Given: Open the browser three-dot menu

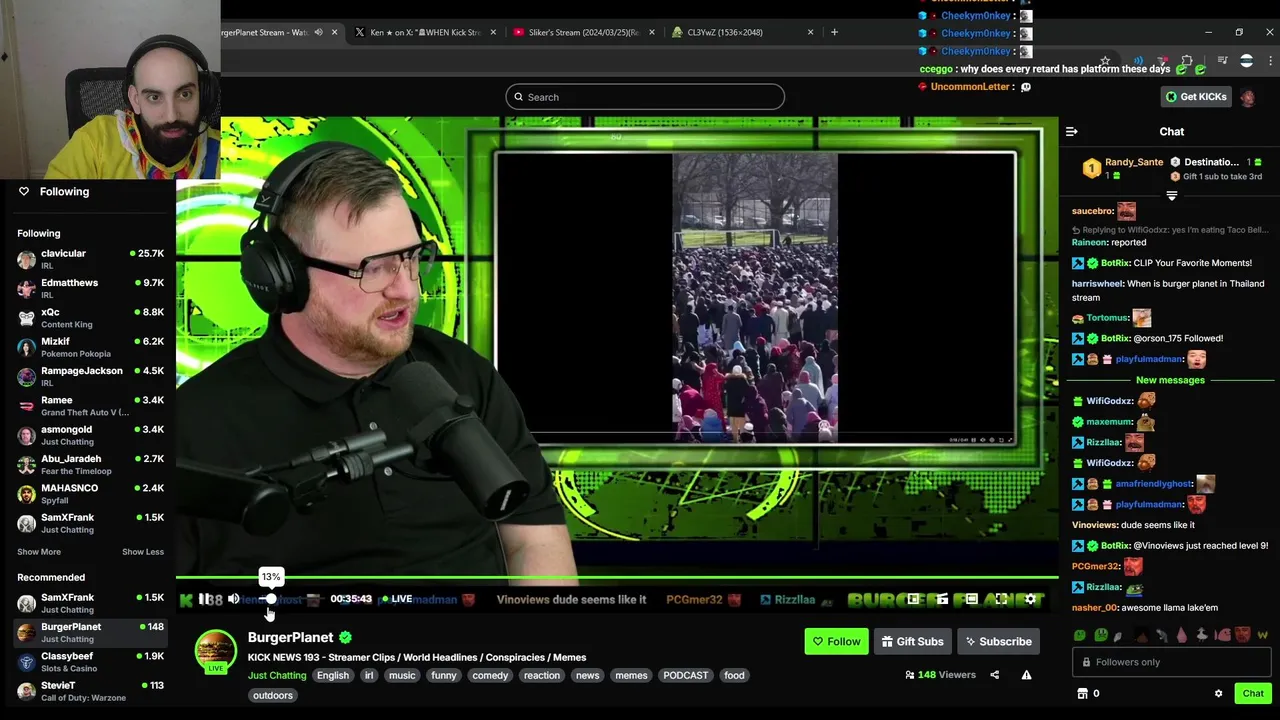Looking at the screenshot, I should point(1271,61).
